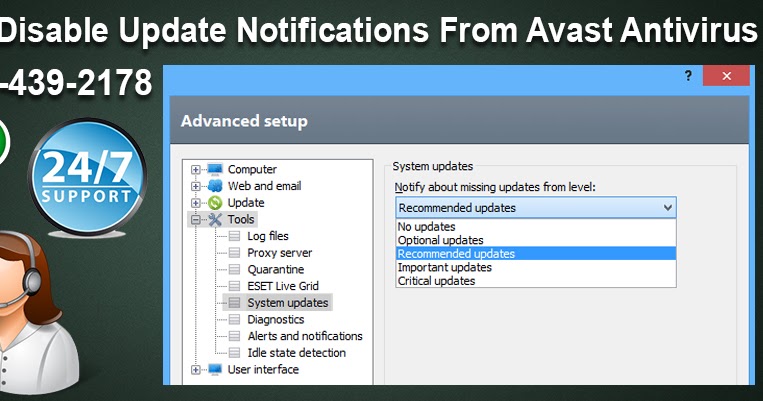This screenshot has width=763, height=401.
Task: Select the Tools tree label
Action: click(241, 219)
